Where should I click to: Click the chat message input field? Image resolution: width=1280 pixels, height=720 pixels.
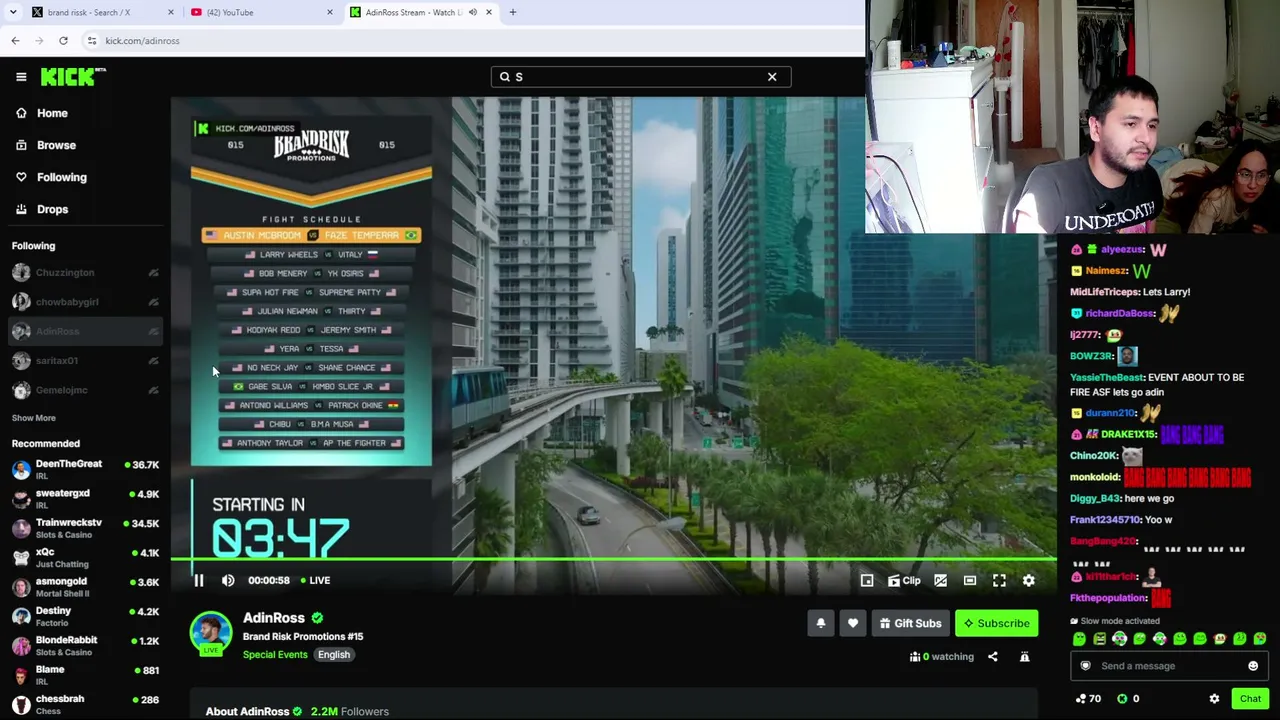(1168, 666)
